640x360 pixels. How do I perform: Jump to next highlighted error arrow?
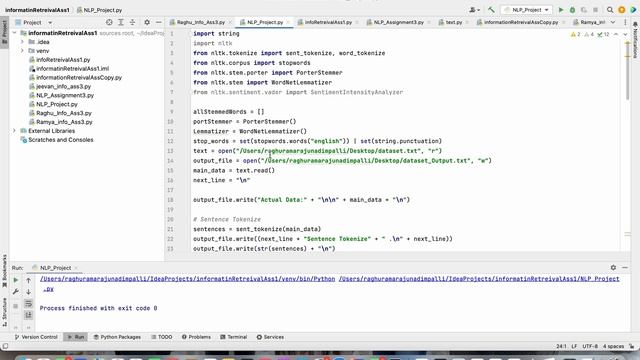pos(625,35)
